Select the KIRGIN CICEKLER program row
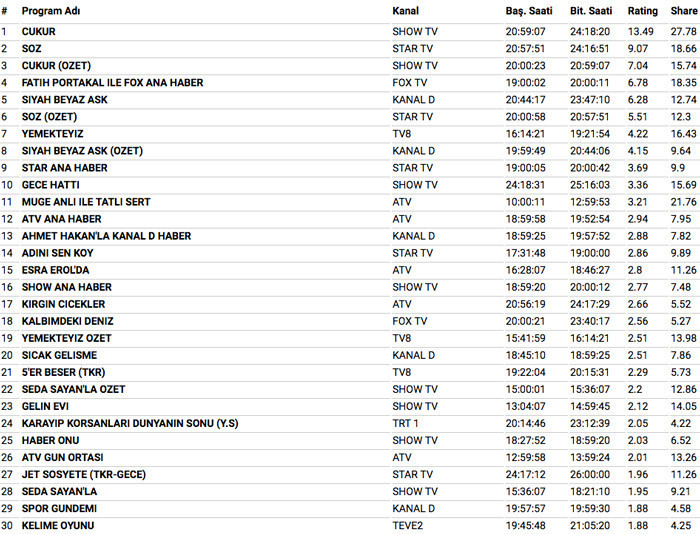 [x=63, y=304]
